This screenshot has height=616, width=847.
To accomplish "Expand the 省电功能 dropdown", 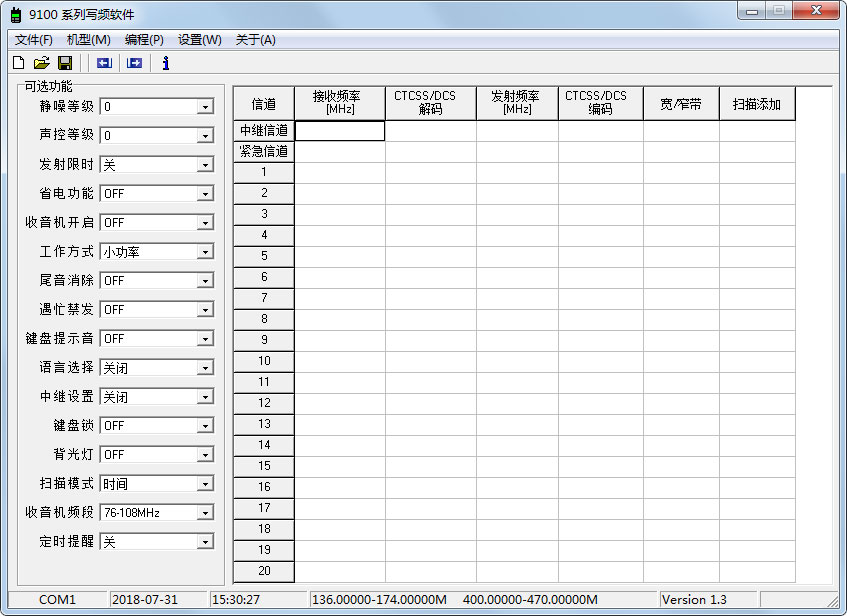I will tap(205, 194).
